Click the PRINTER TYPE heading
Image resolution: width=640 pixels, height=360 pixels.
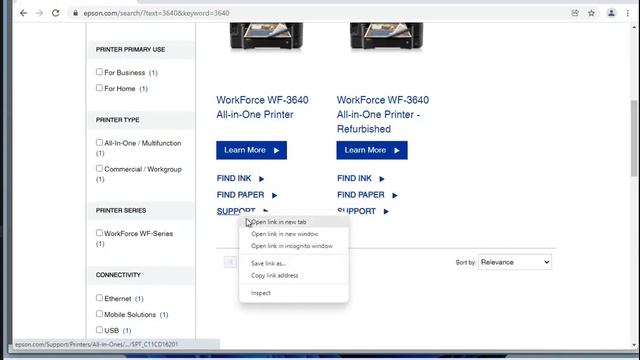pyautogui.click(x=118, y=120)
